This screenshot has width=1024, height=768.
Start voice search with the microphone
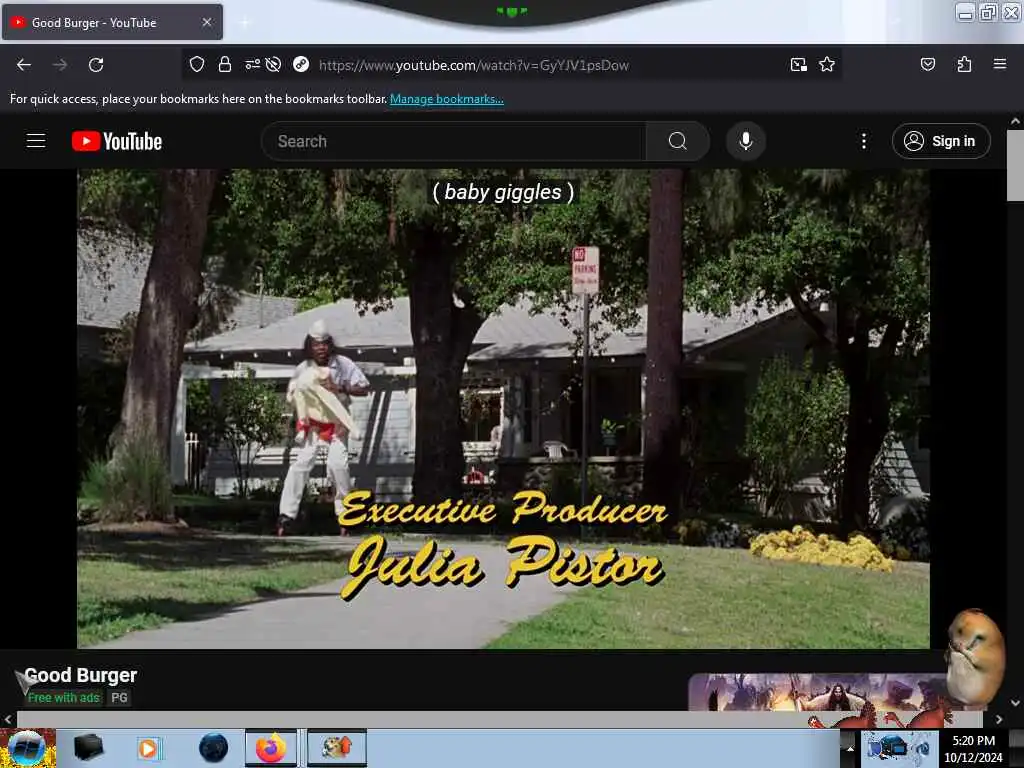[745, 141]
